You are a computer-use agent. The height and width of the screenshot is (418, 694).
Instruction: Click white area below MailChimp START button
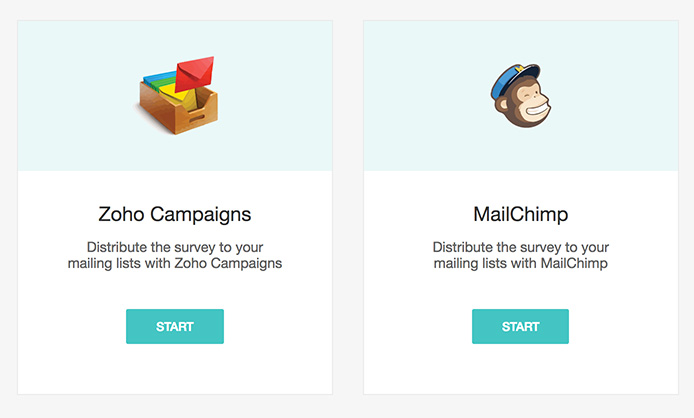520,368
